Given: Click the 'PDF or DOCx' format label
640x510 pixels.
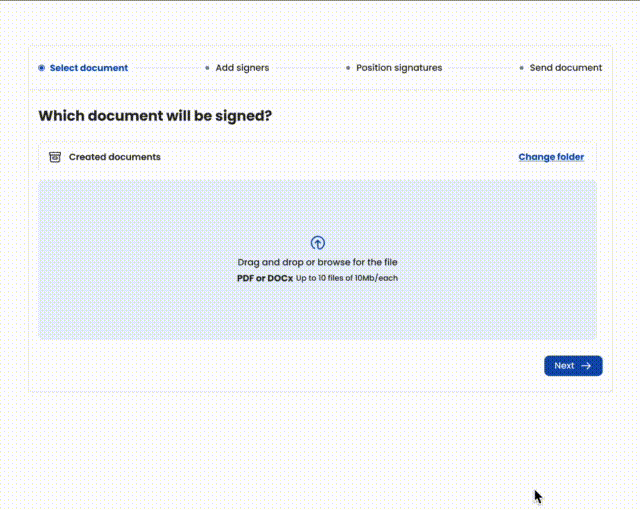Looking at the screenshot, I should coord(264,278).
